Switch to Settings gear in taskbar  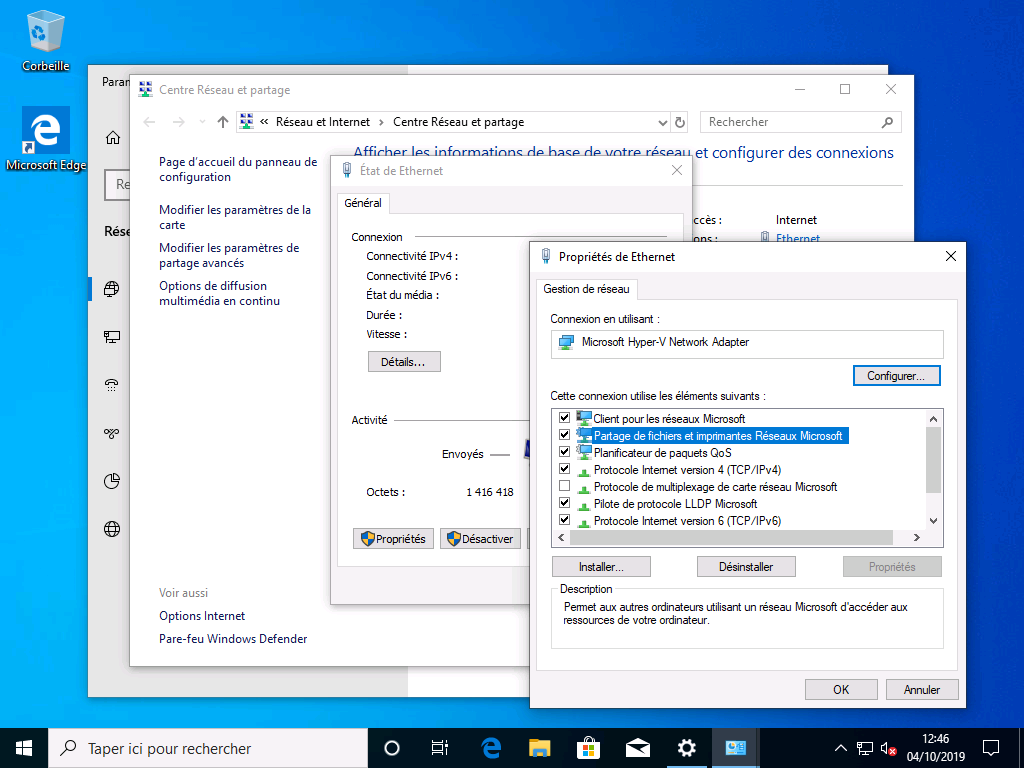pyautogui.click(x=686, y=748)
